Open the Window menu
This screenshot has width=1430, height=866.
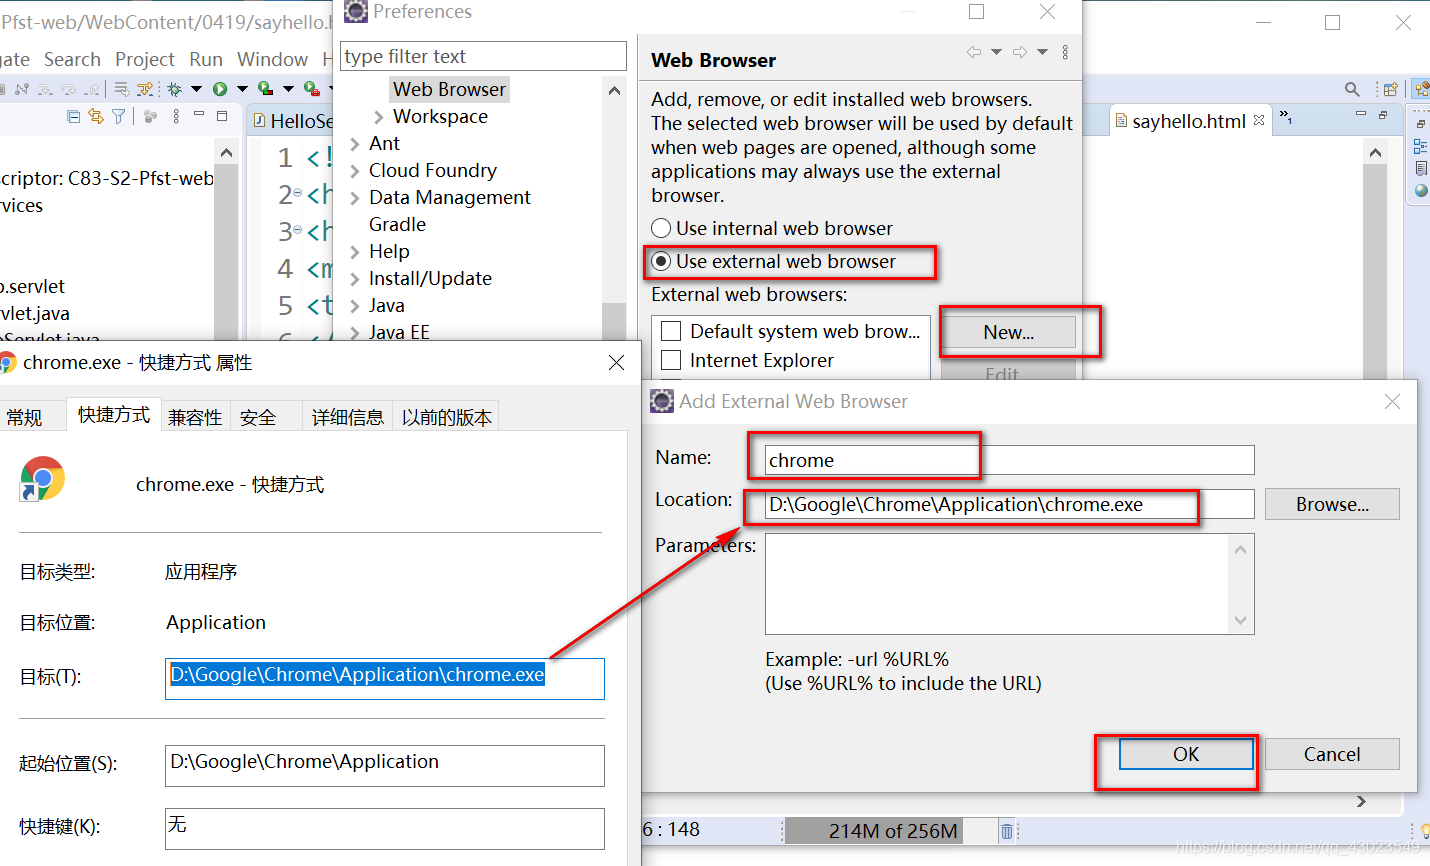(272, 59)
